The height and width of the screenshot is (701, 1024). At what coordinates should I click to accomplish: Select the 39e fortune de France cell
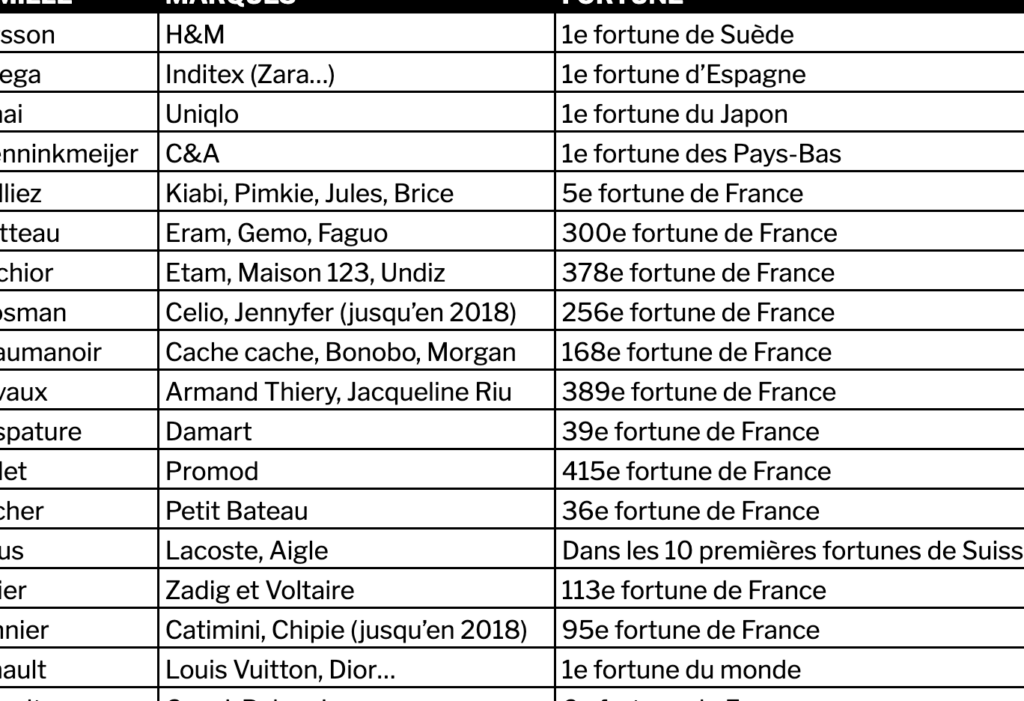coord(790,431)
